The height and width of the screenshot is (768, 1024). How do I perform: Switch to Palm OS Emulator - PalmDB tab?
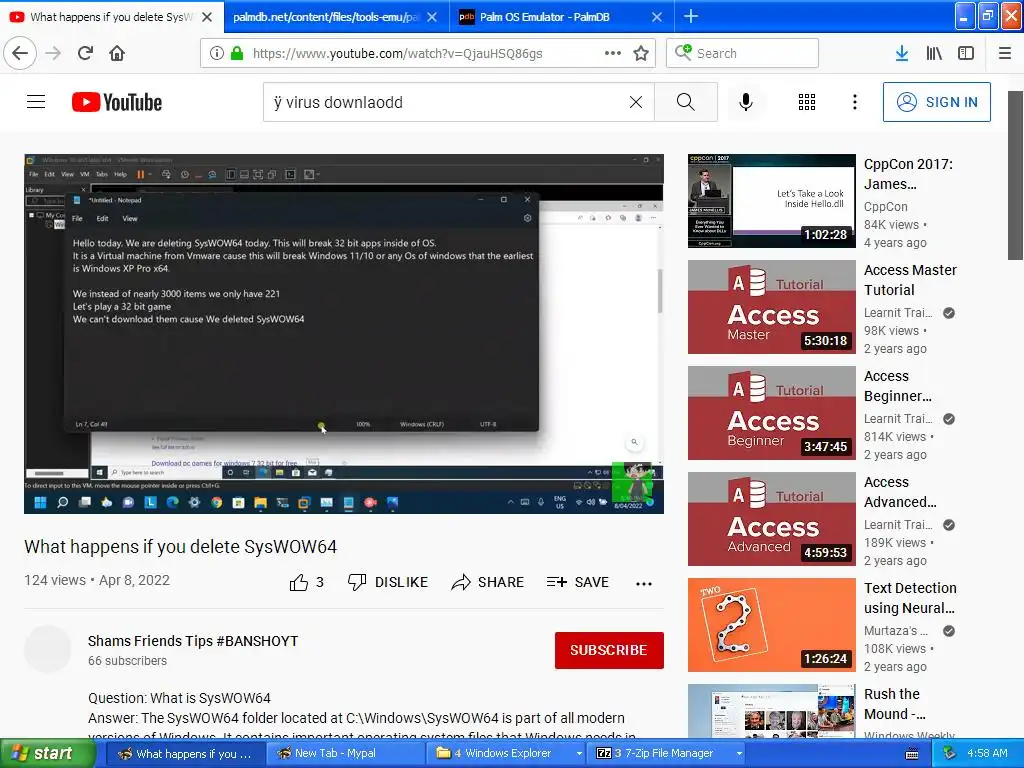pos(545,17)
